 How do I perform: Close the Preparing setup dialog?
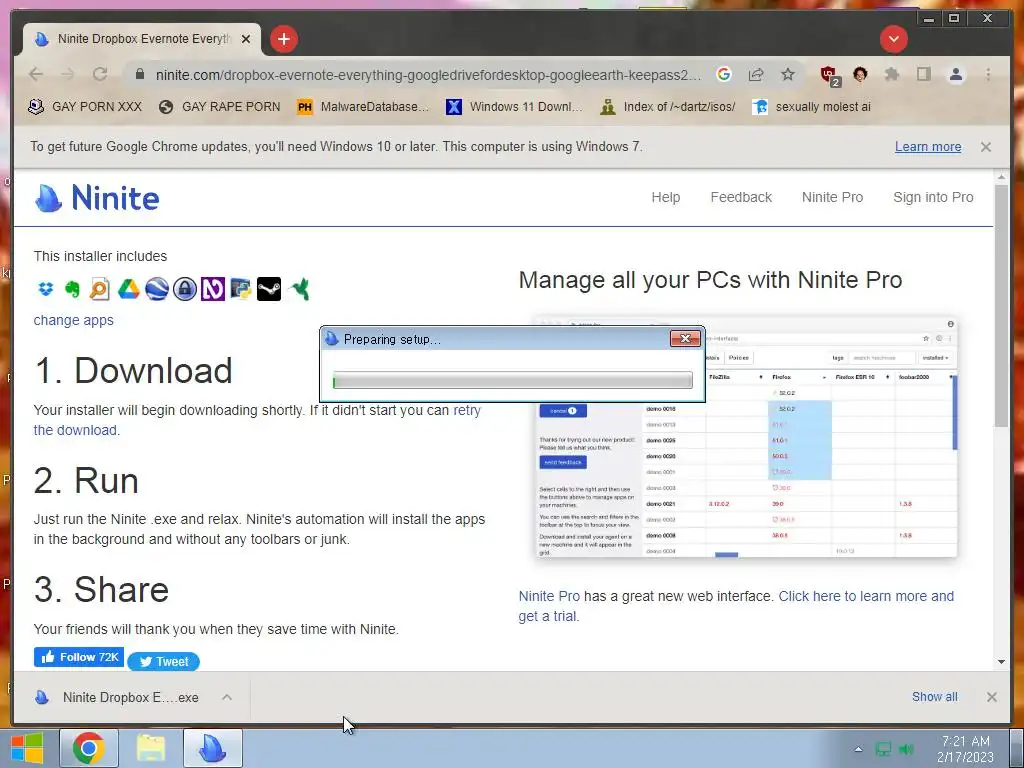(685, 338)
